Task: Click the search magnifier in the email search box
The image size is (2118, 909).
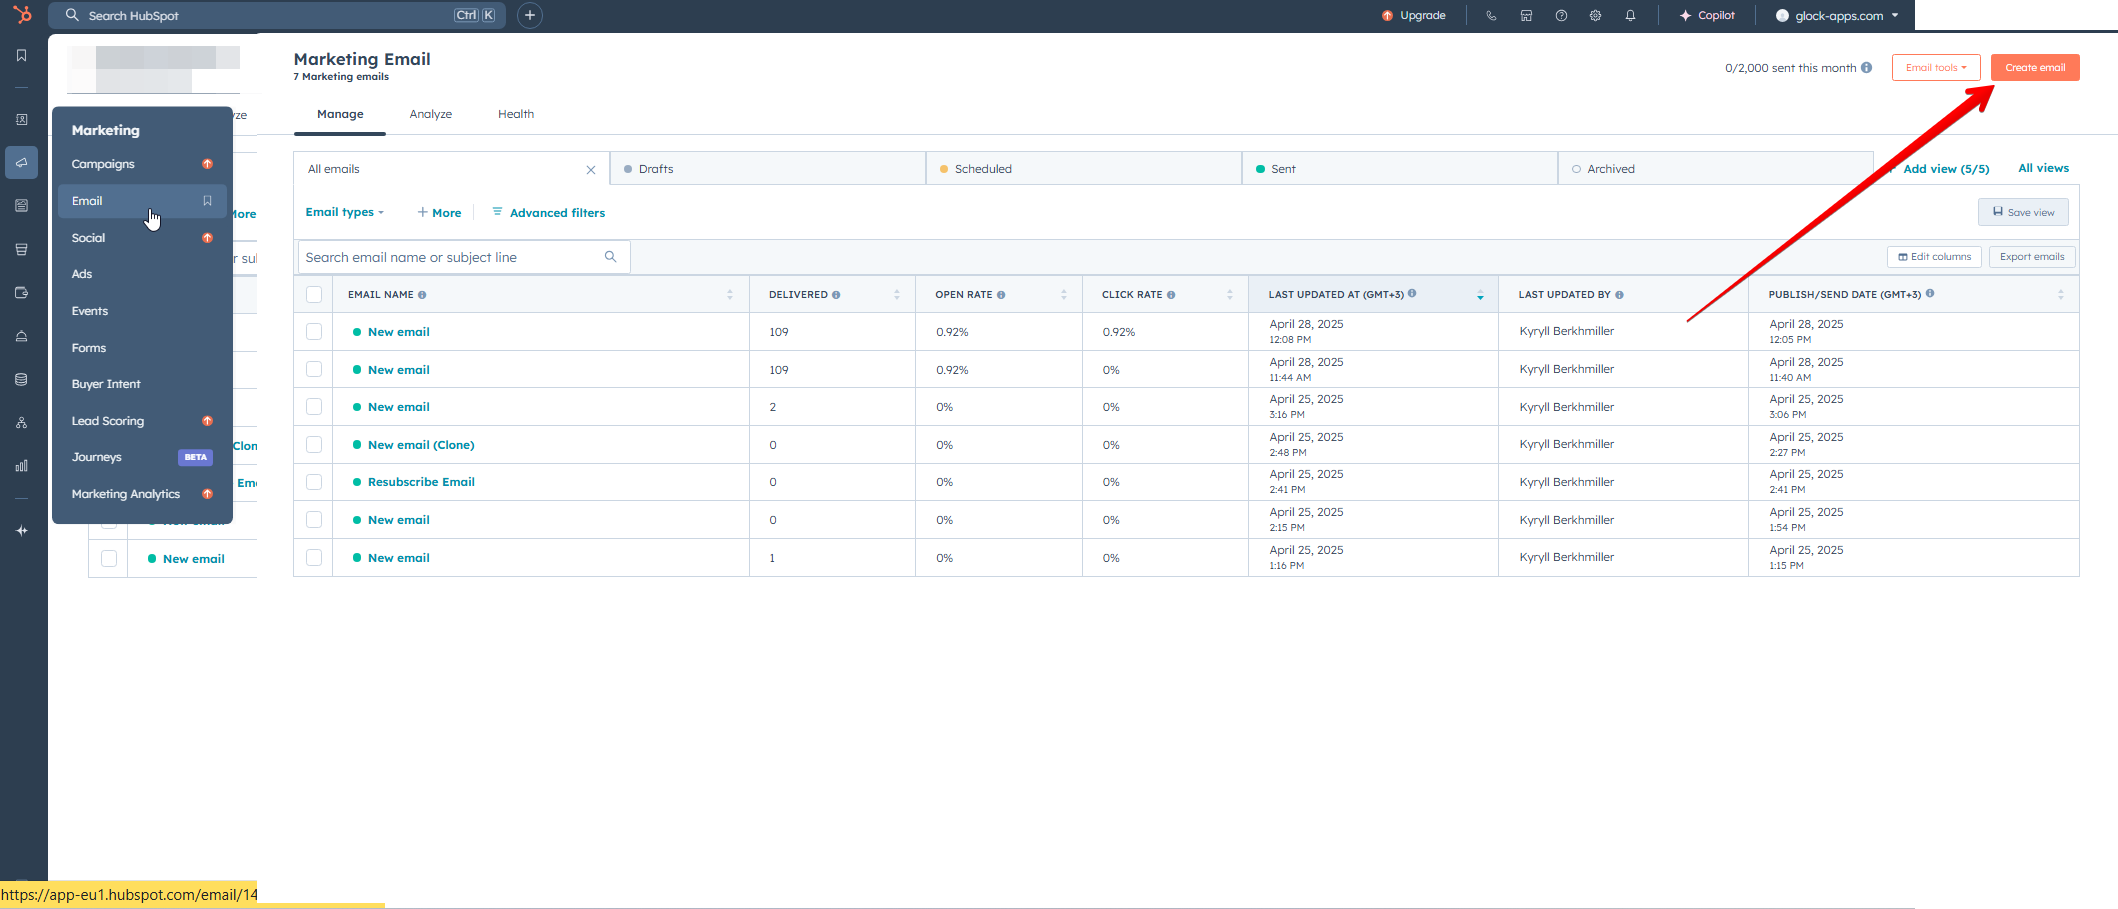Action: tap(610, 257)
